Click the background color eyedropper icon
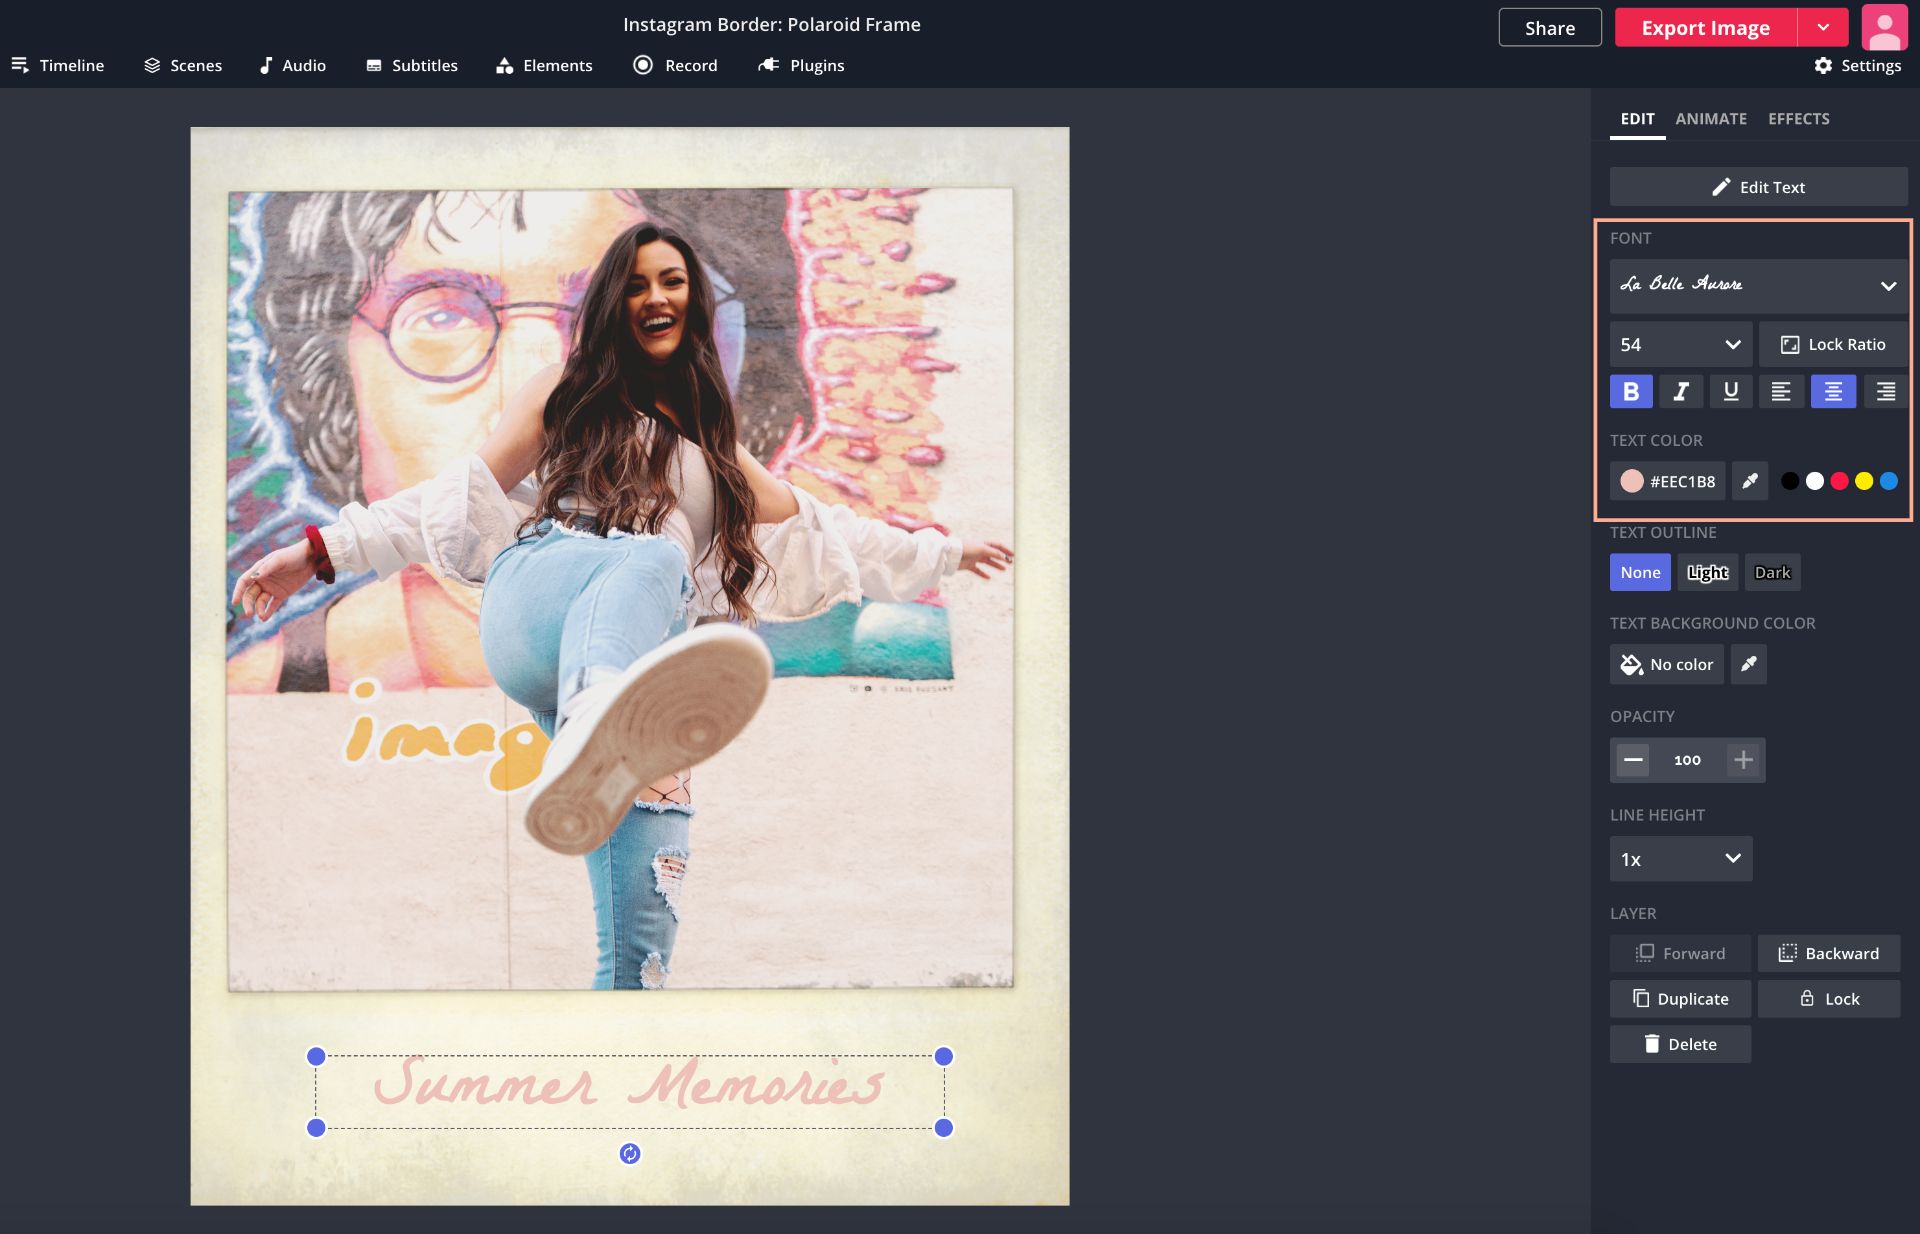This screenshot has width=1920, height=1234. pyautogui.click(x=1748, y=664)
